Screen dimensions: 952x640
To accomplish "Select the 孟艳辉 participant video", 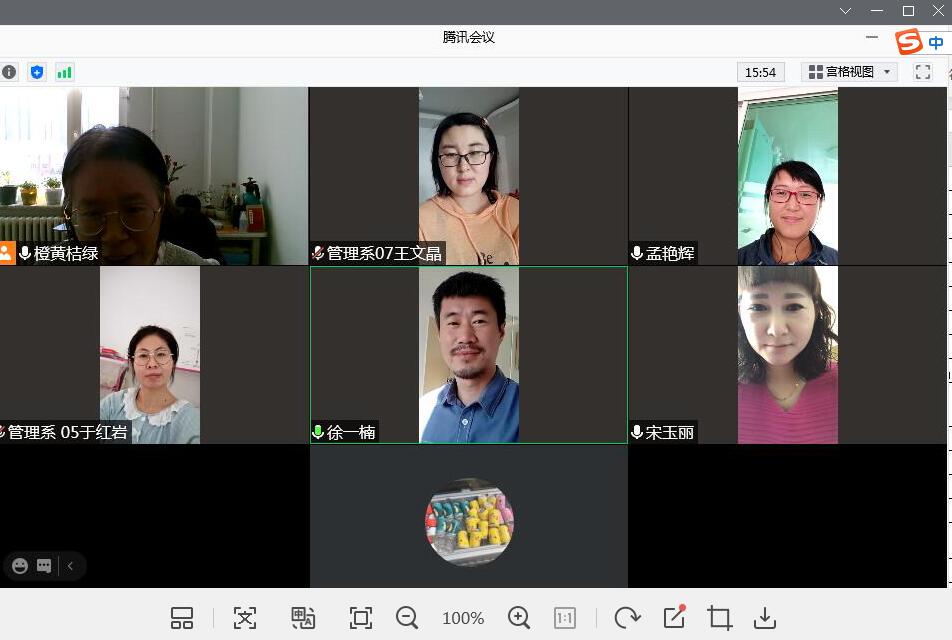I will click(x=787, y=176).
